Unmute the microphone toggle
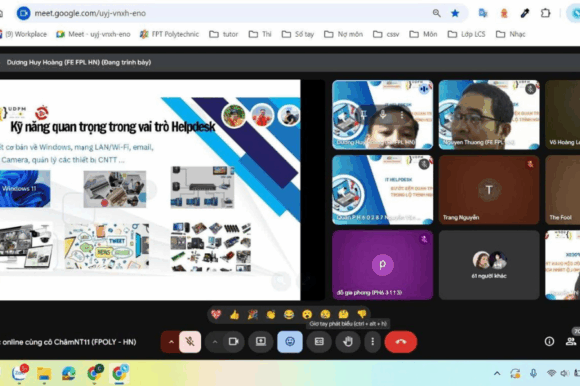The image size is (580, 386). click(x=190, y=342)
